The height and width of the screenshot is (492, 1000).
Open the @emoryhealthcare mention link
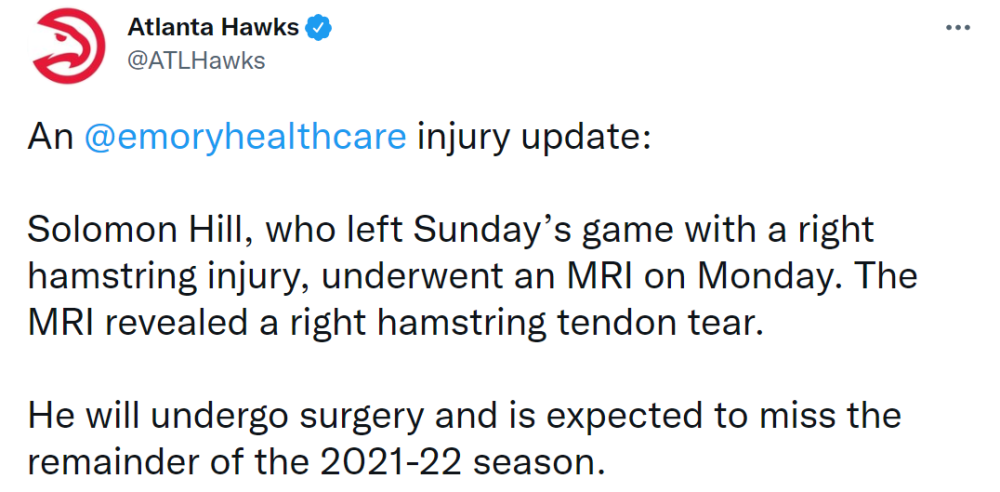[x=246, y=138]
